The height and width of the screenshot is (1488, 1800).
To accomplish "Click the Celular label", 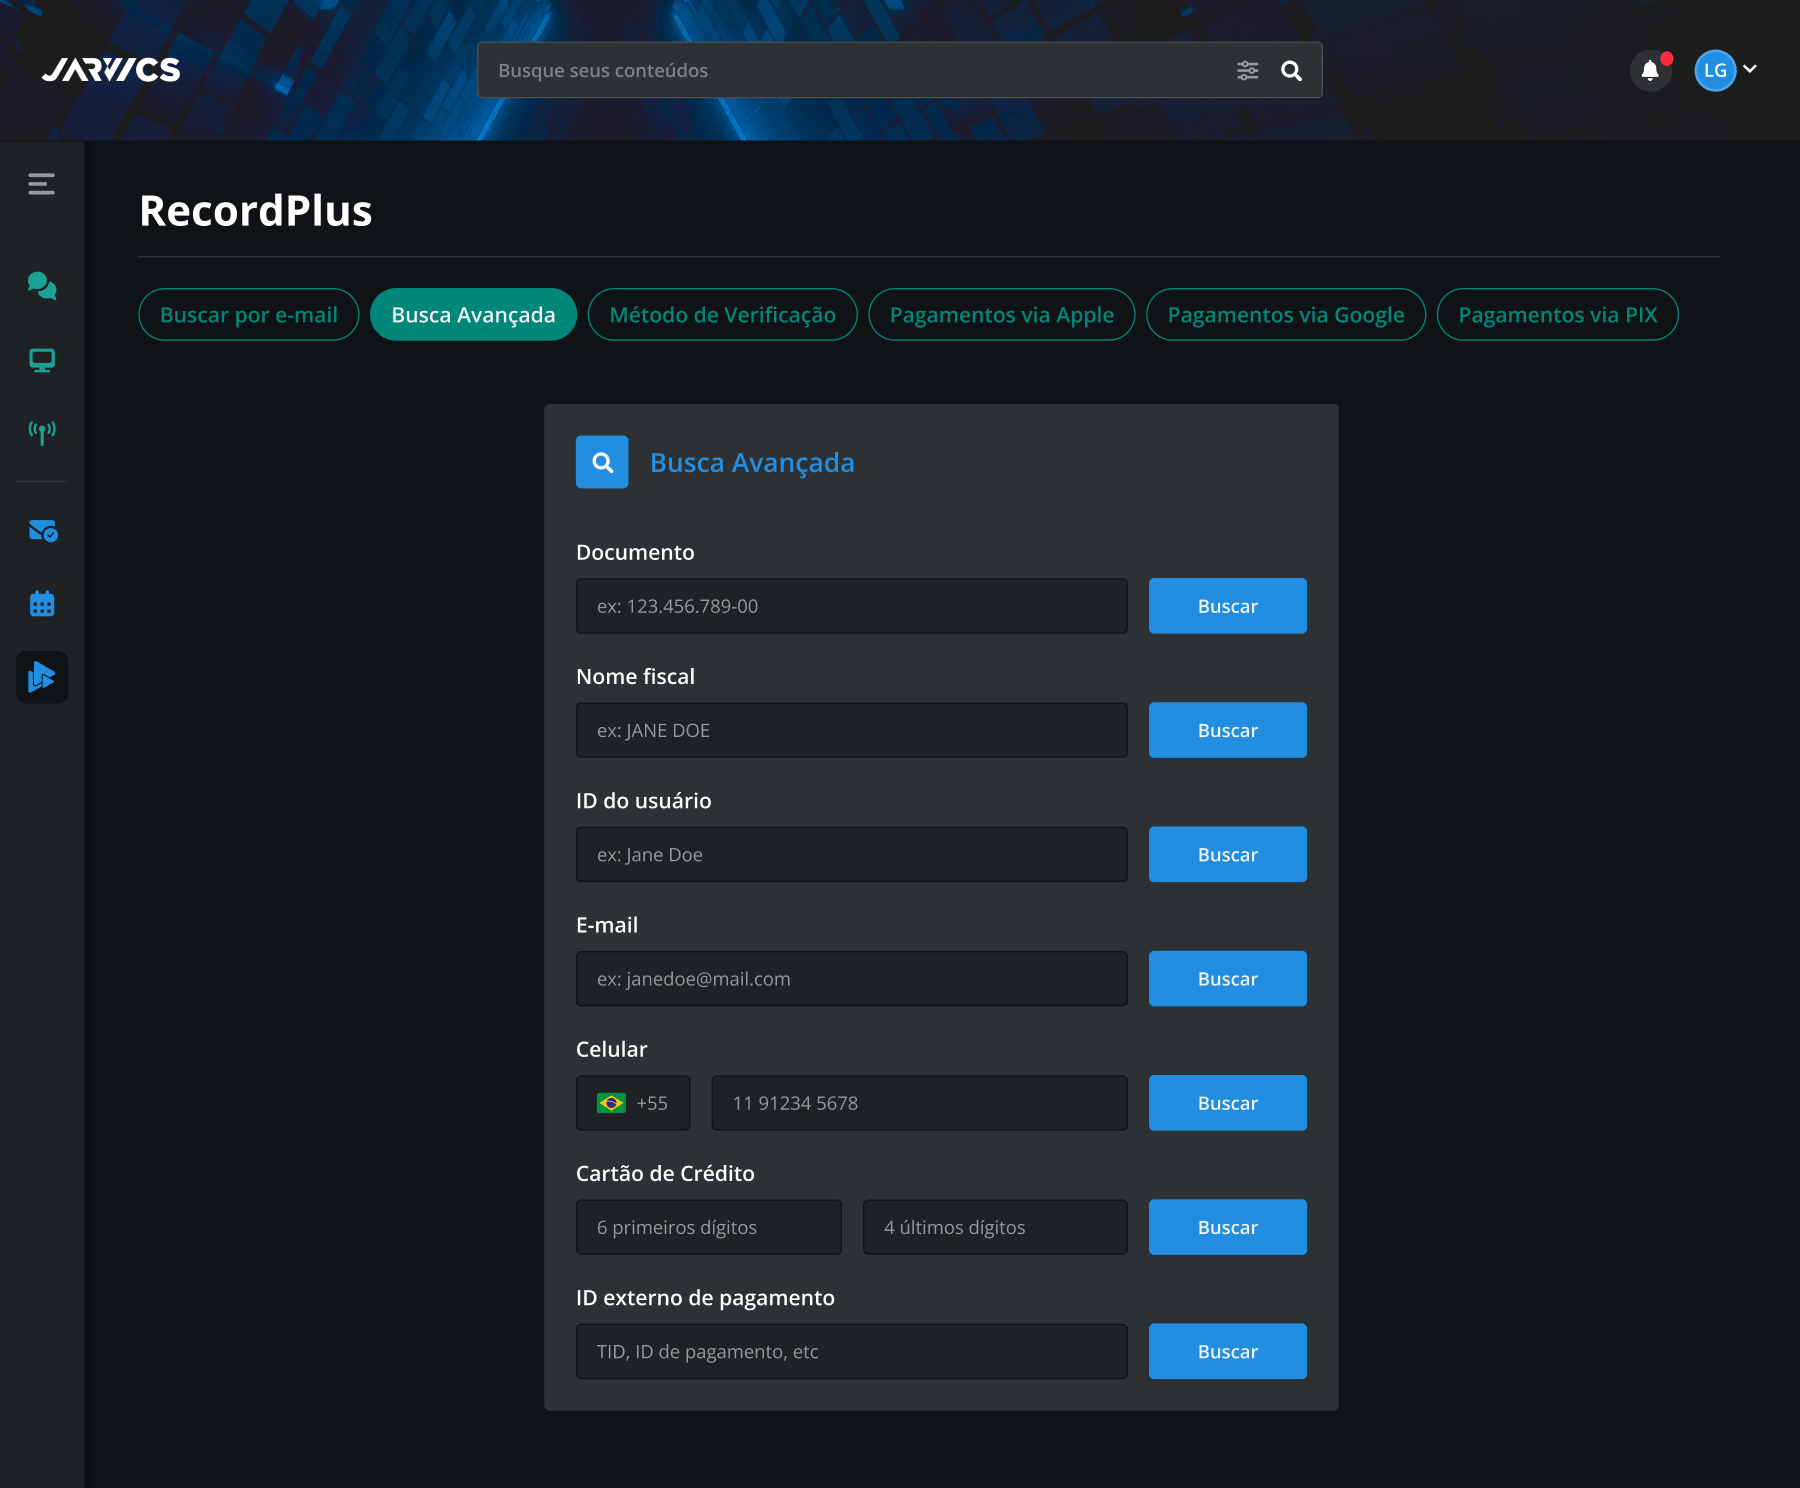I will 612,1049.
